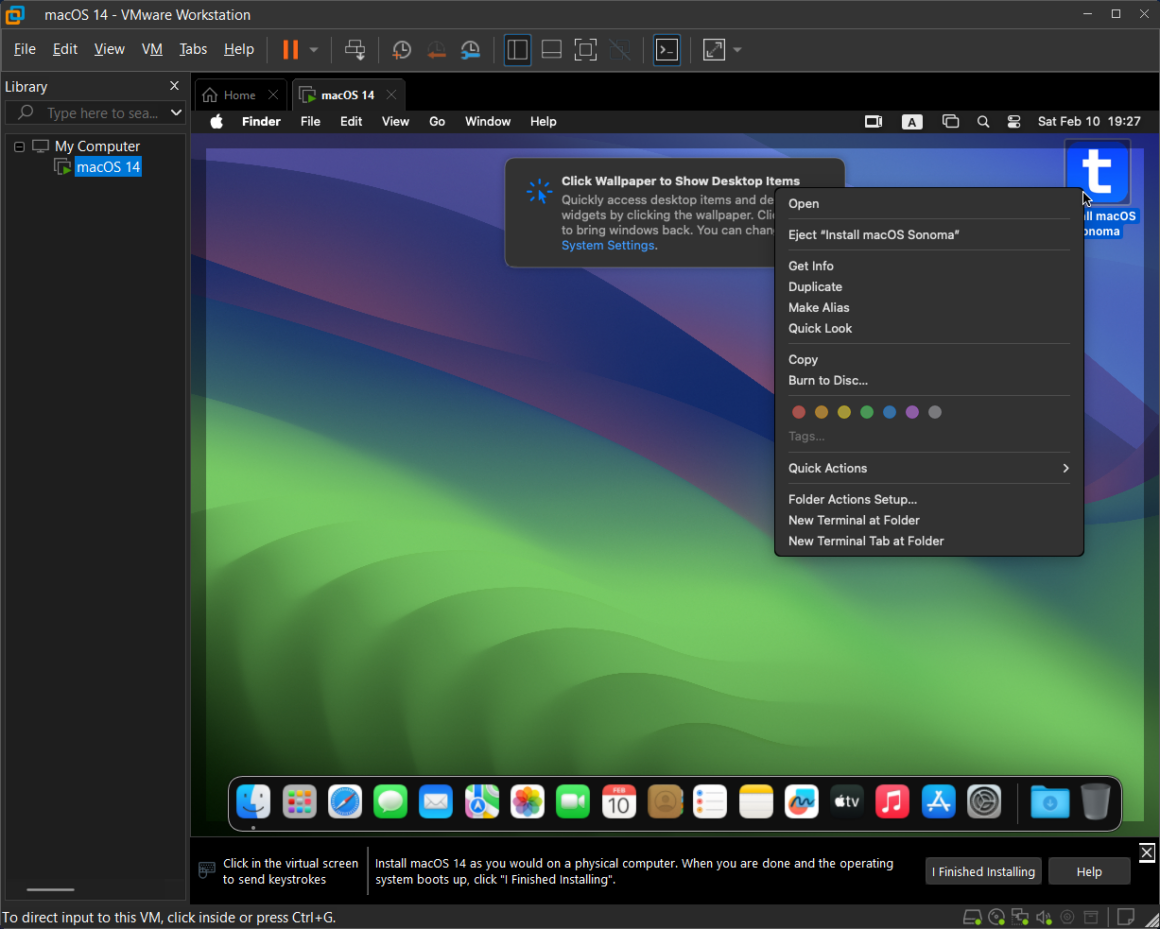Open the Apple menu in the guest
The image size is (1160, 929).
pos(217,121)
